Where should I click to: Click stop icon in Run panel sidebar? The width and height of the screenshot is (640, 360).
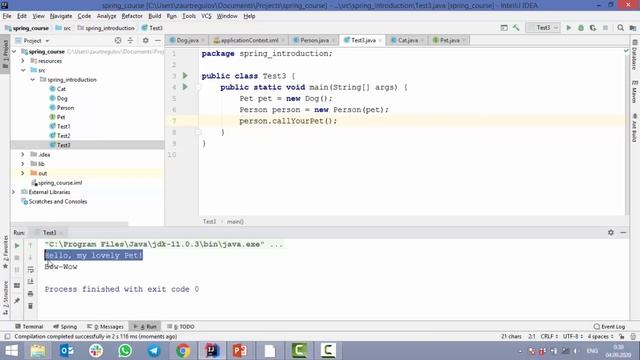(17, 258)
